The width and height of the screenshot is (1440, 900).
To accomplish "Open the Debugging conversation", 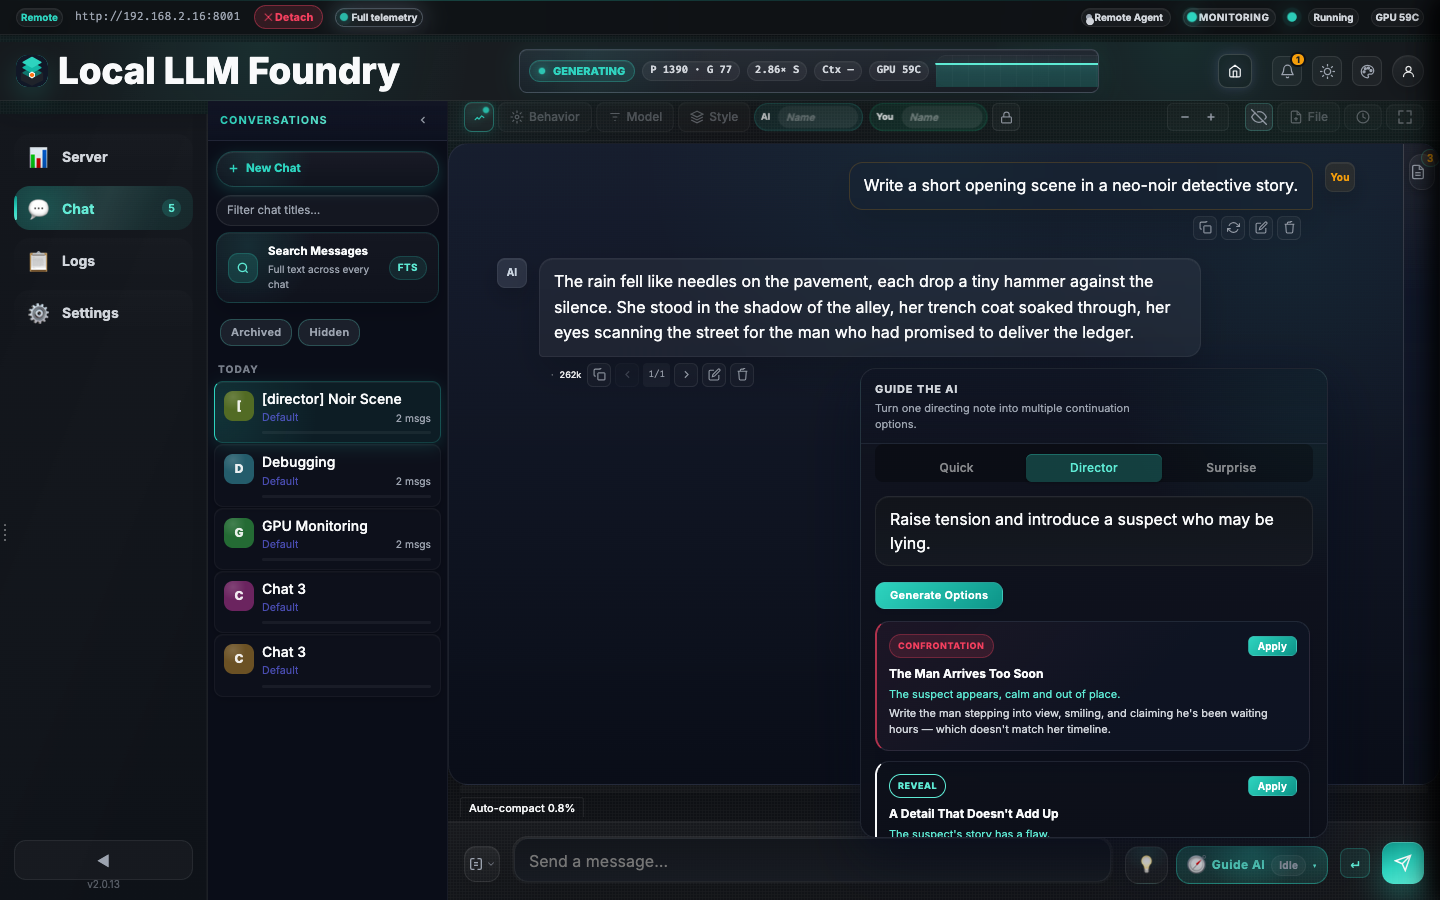I will (x=327, y=474).
